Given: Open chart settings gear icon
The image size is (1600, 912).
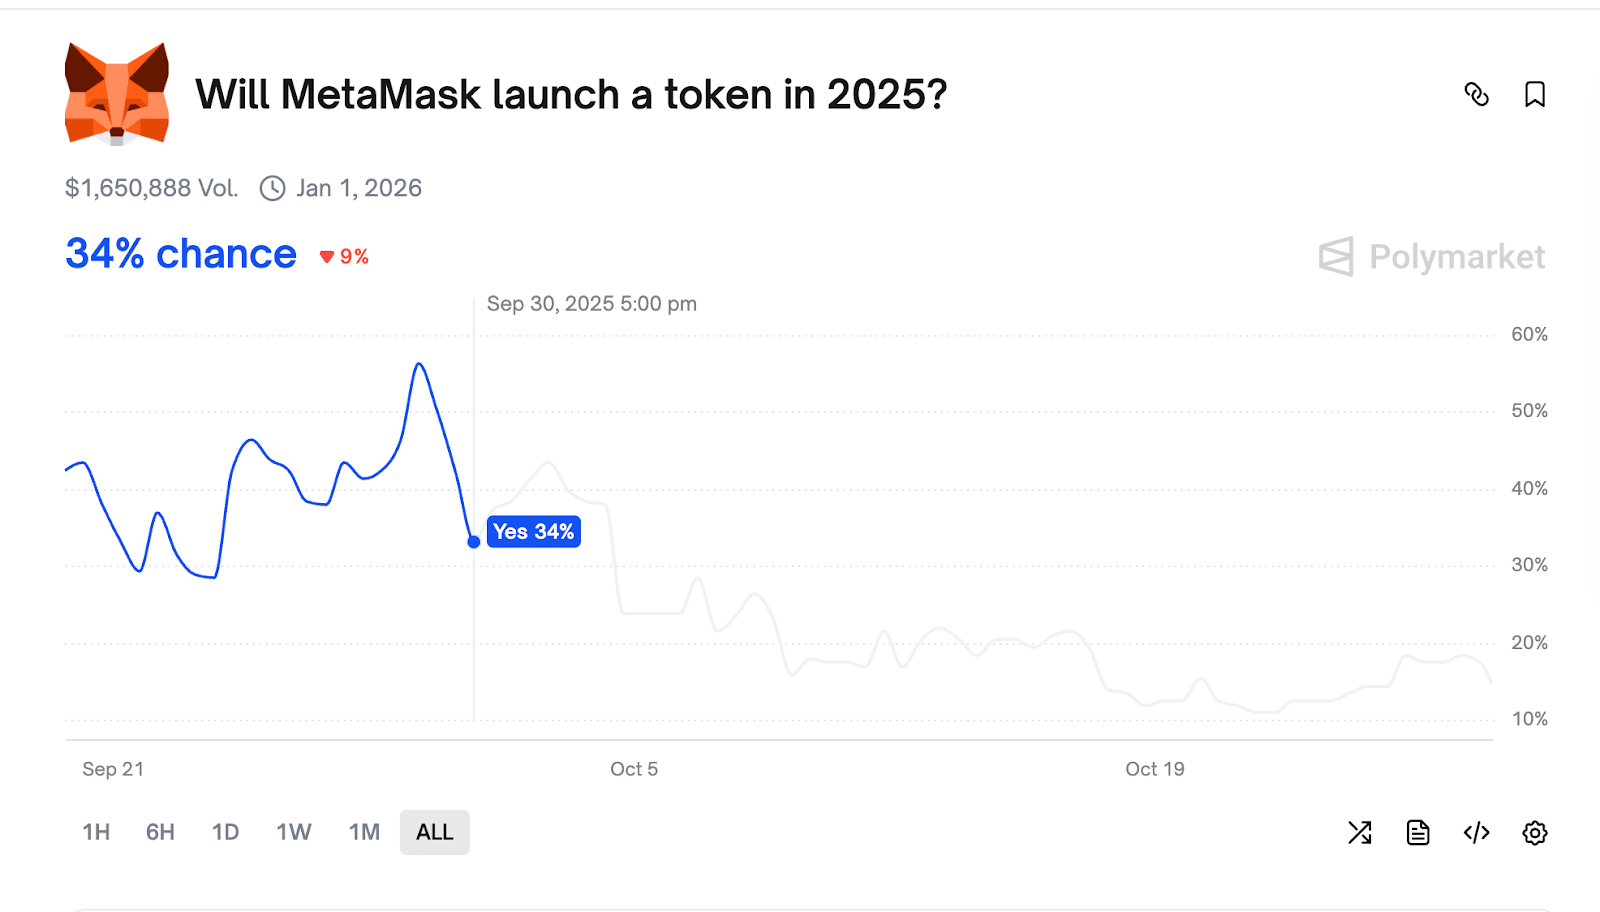Looking at the screenshot, I should (1534, 832).
